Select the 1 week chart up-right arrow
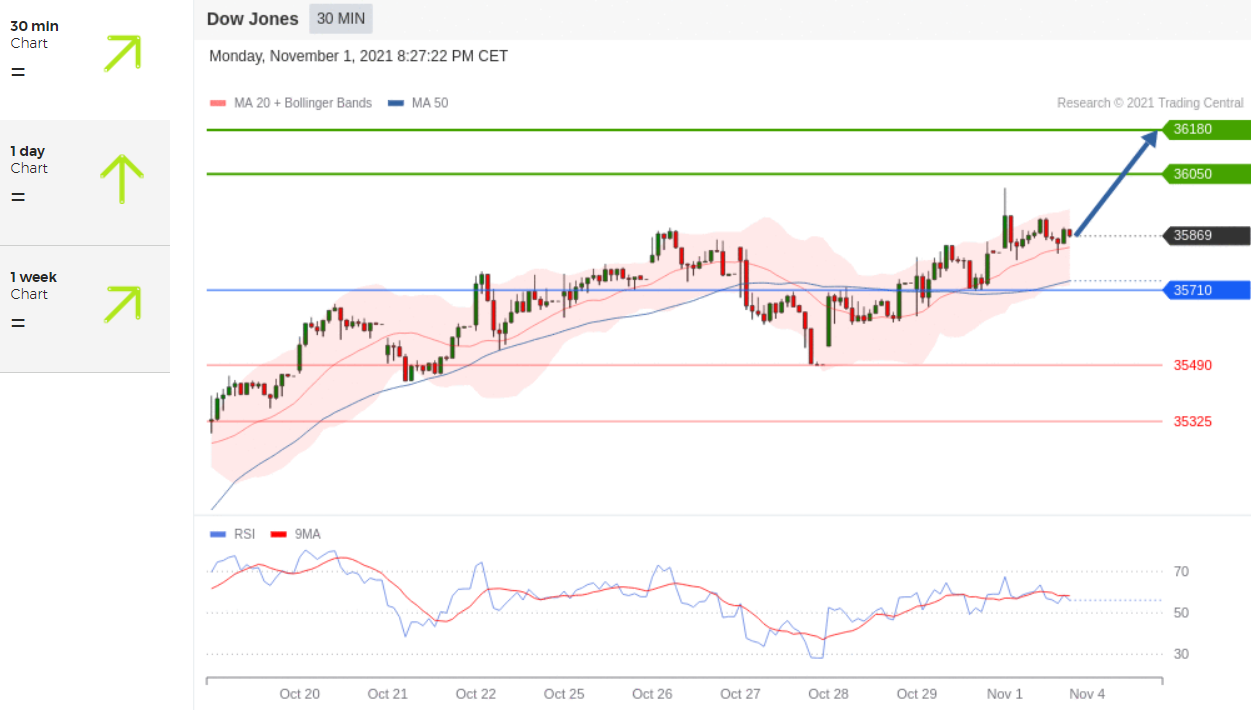Viewport: 1251px width, 710px height. [x=122, y=304]
